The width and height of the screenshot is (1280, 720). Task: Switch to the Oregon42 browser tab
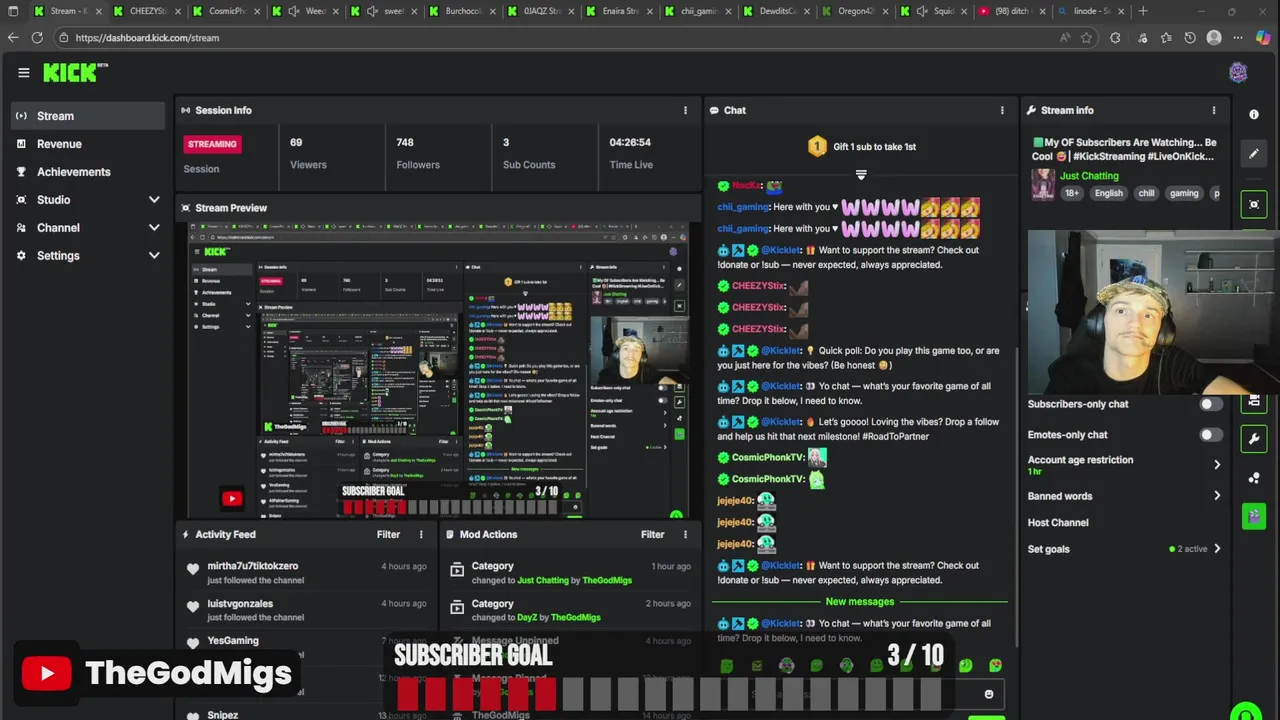854,11
